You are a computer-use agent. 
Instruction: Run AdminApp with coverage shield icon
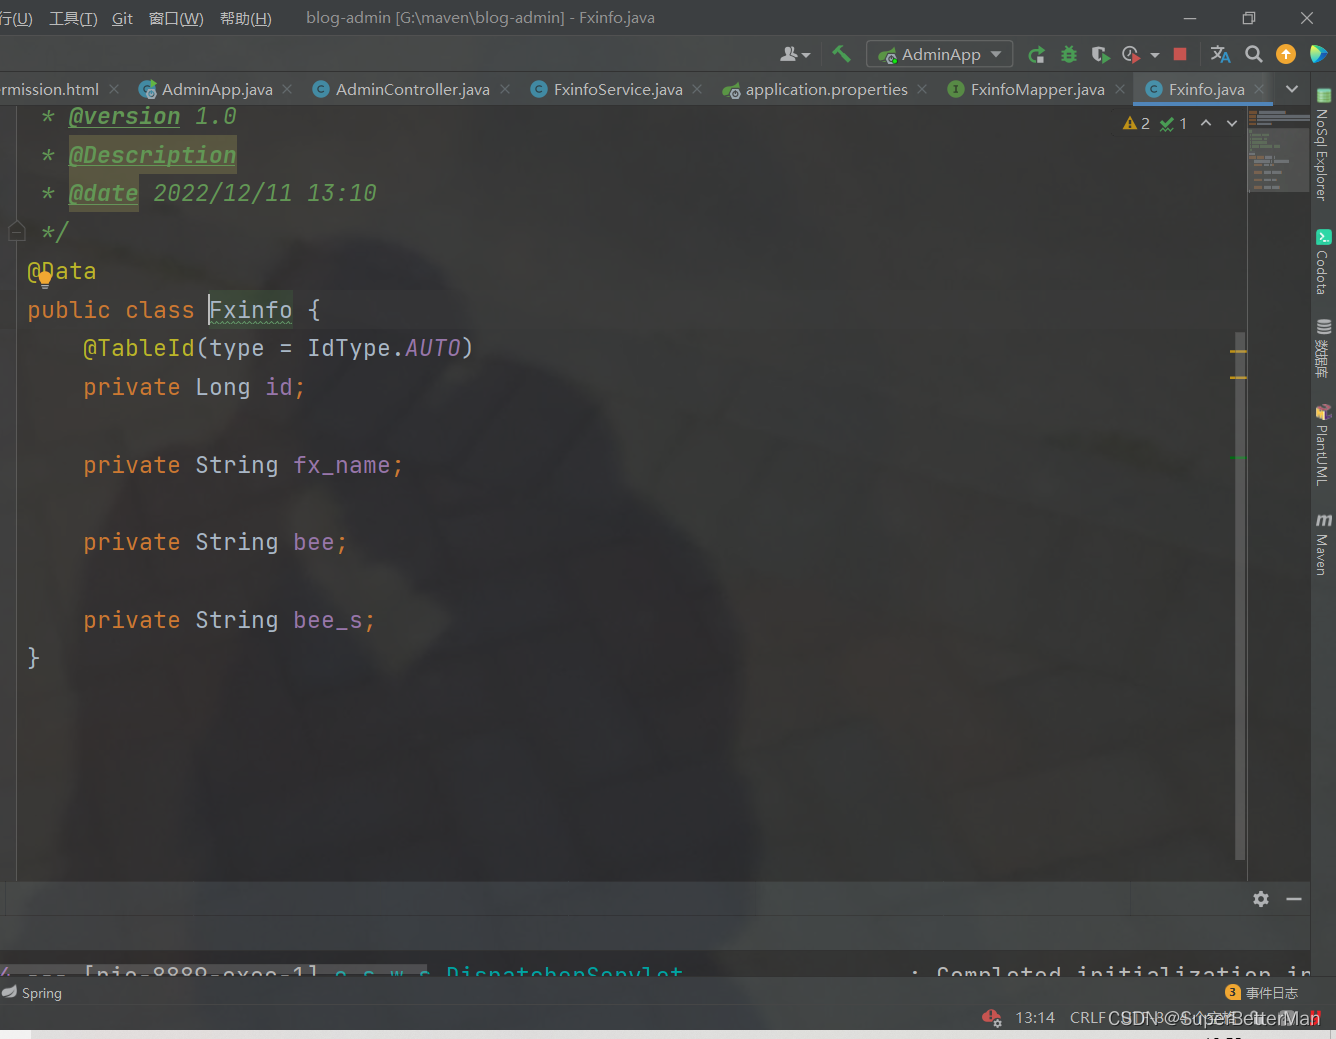pyautogui.click(x=1100, y=54)
